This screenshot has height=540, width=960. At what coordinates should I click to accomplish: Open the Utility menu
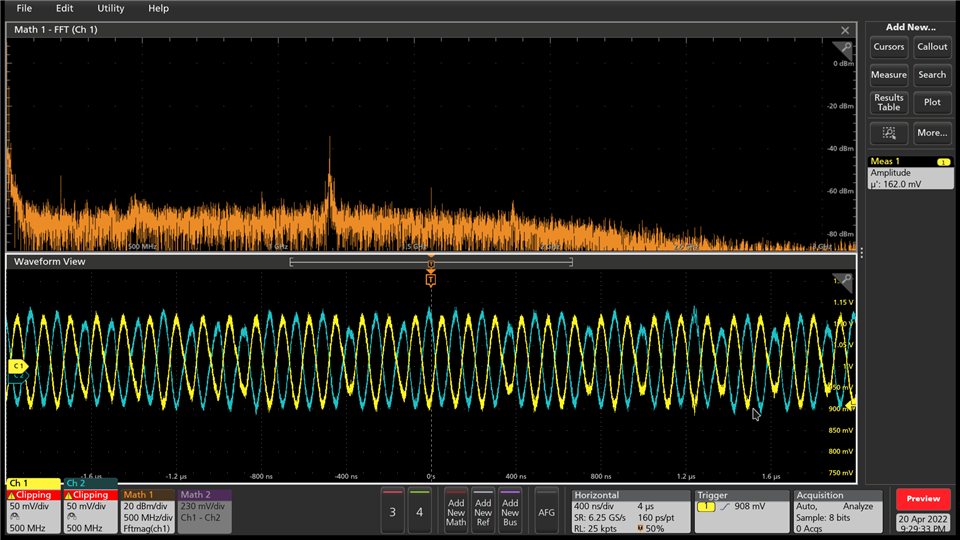click(x=110, y=8)
